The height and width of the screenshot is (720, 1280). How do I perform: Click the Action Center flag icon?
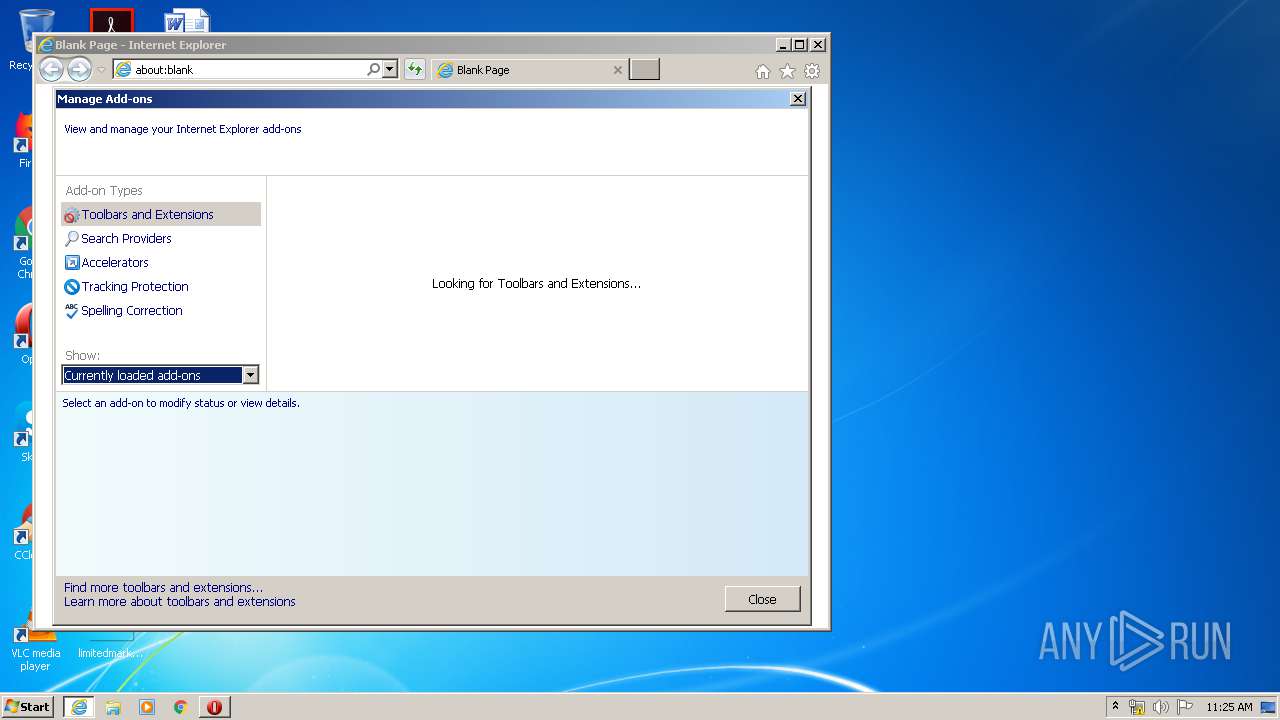(x=1185, y=707)
